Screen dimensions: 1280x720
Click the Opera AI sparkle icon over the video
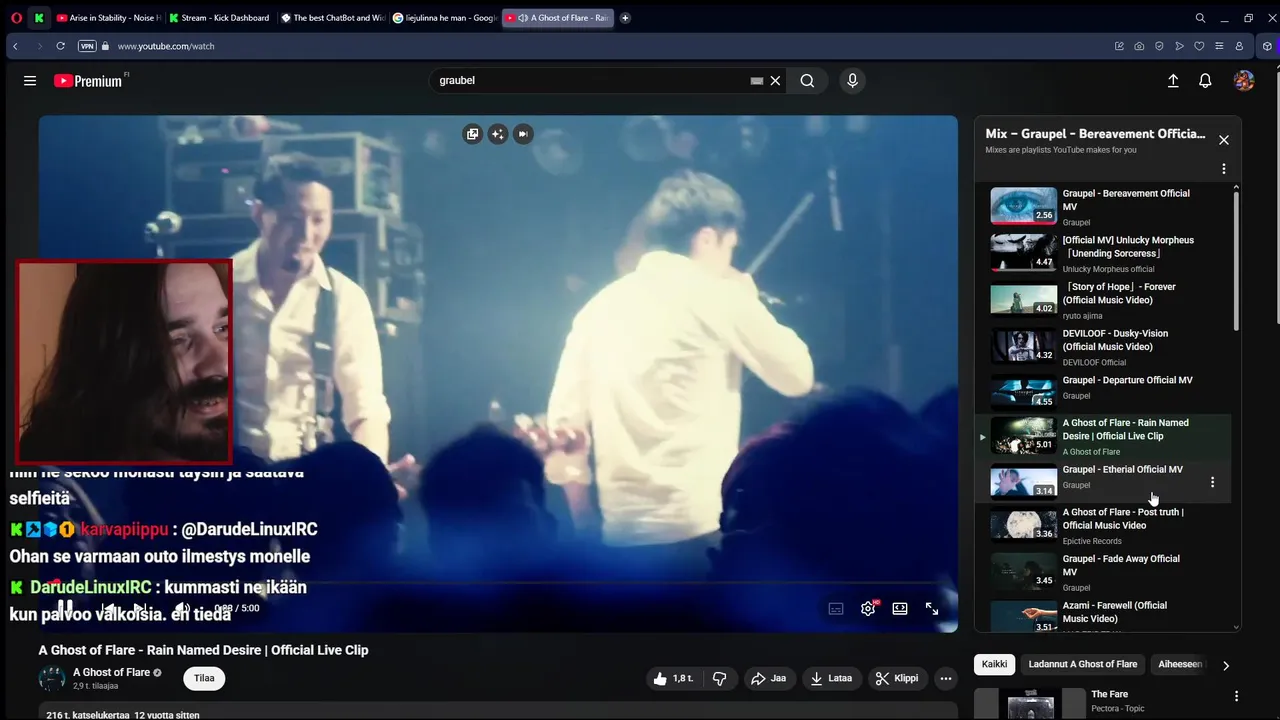tap(497, 134)
